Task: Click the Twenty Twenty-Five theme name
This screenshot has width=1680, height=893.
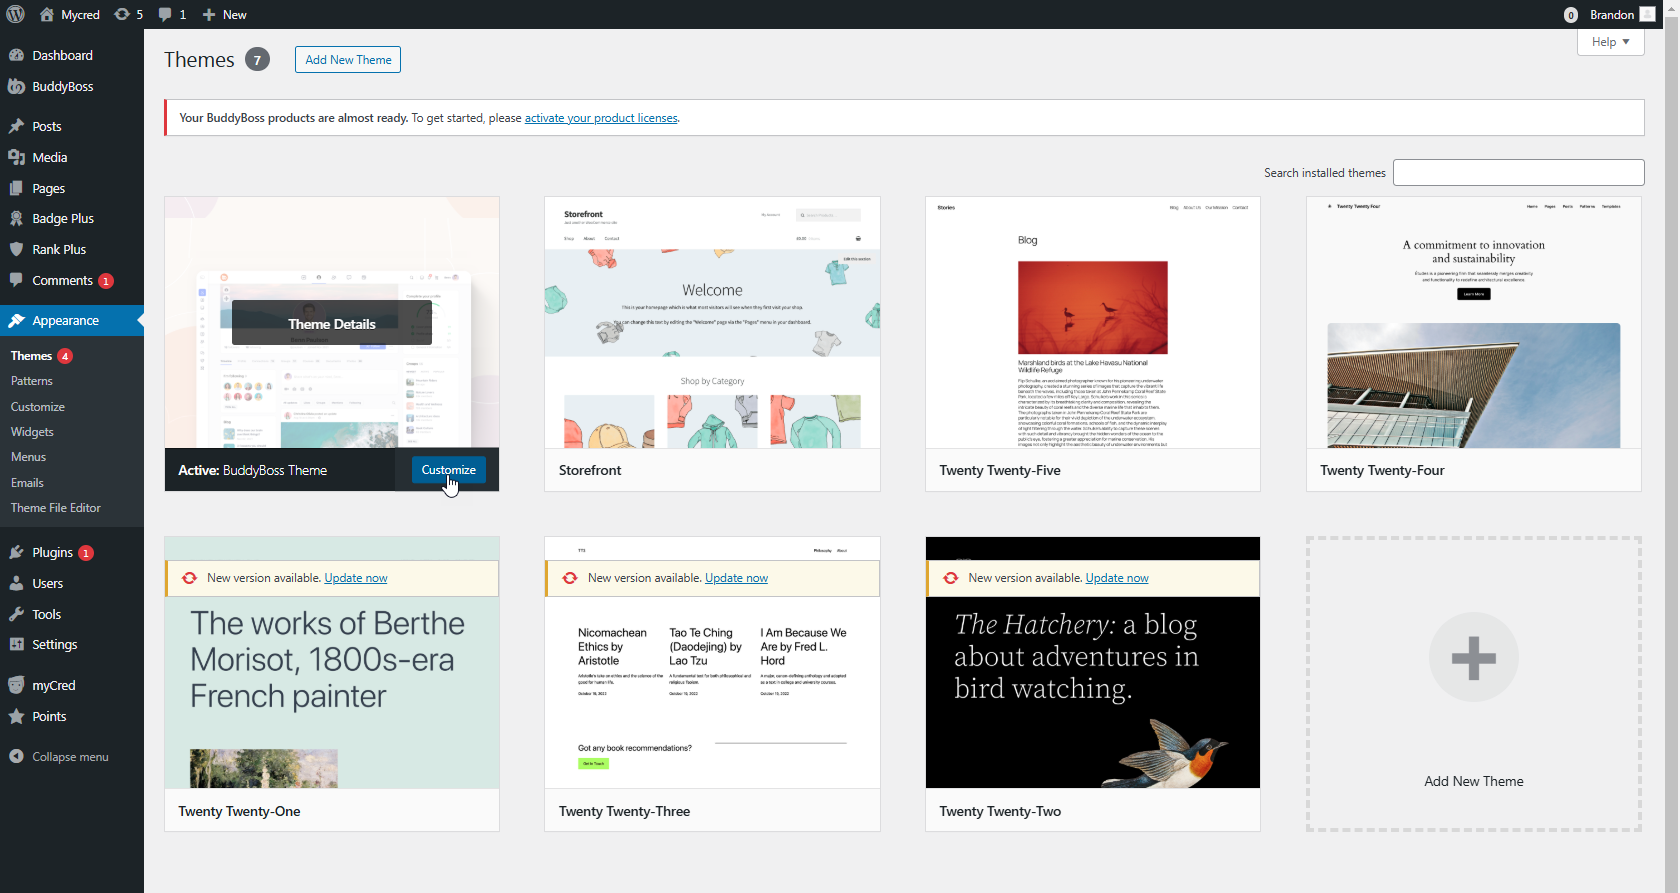Action: coord(1000,470)
